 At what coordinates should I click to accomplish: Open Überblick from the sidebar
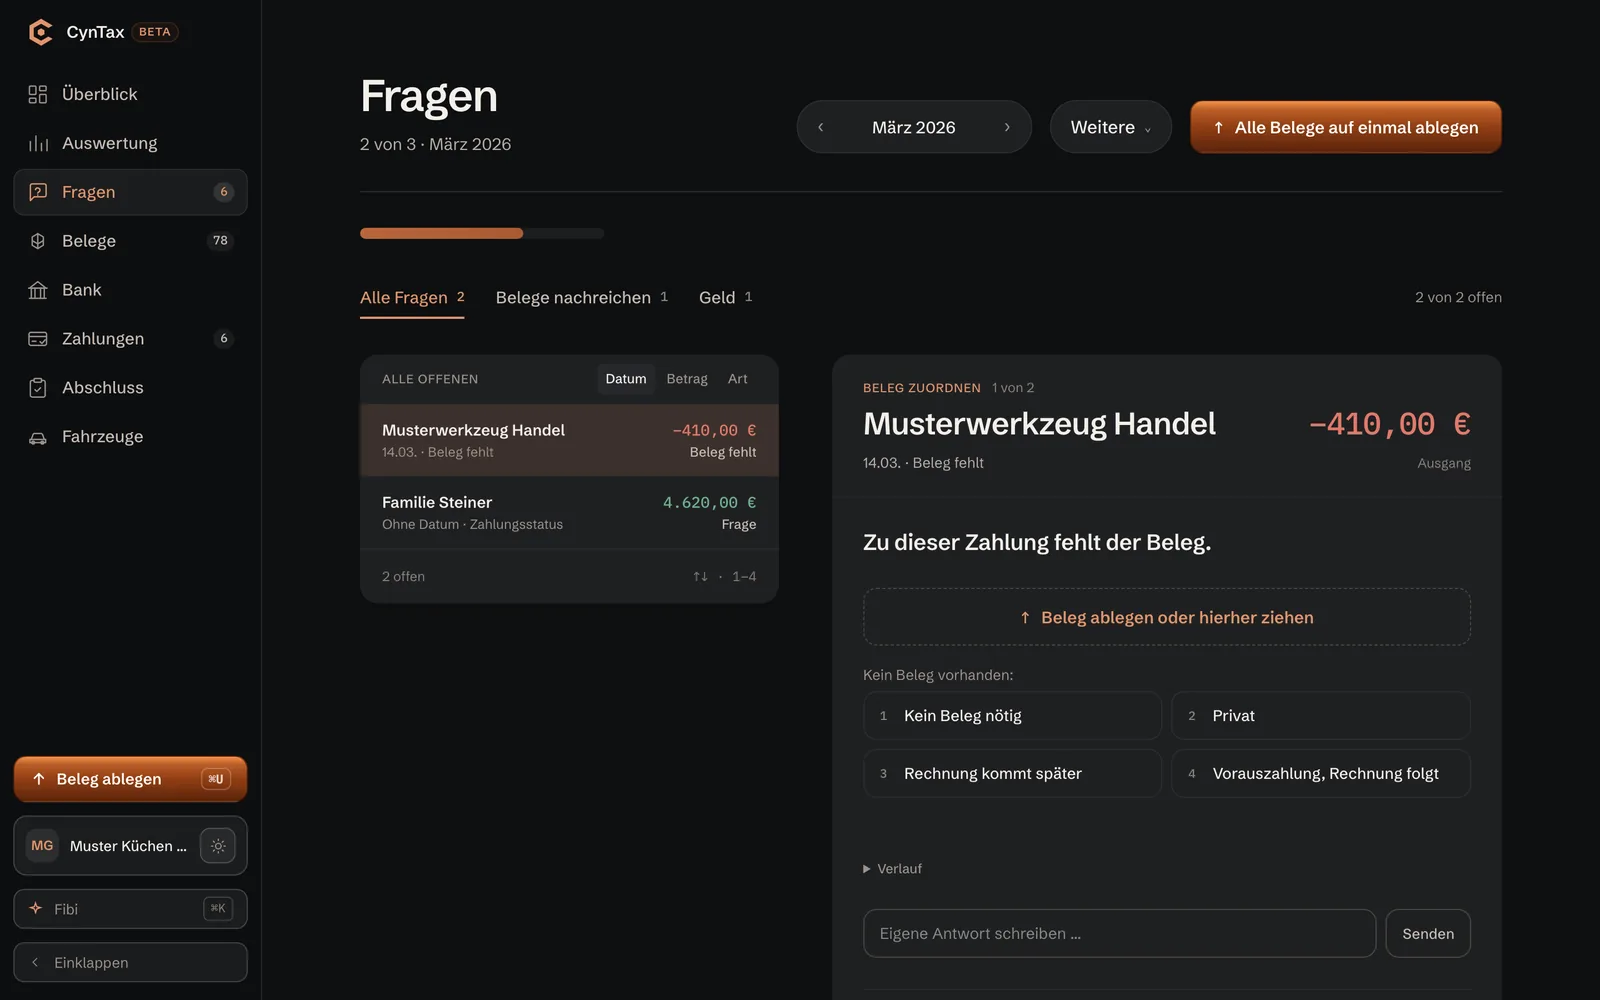(x=130, y=94)
